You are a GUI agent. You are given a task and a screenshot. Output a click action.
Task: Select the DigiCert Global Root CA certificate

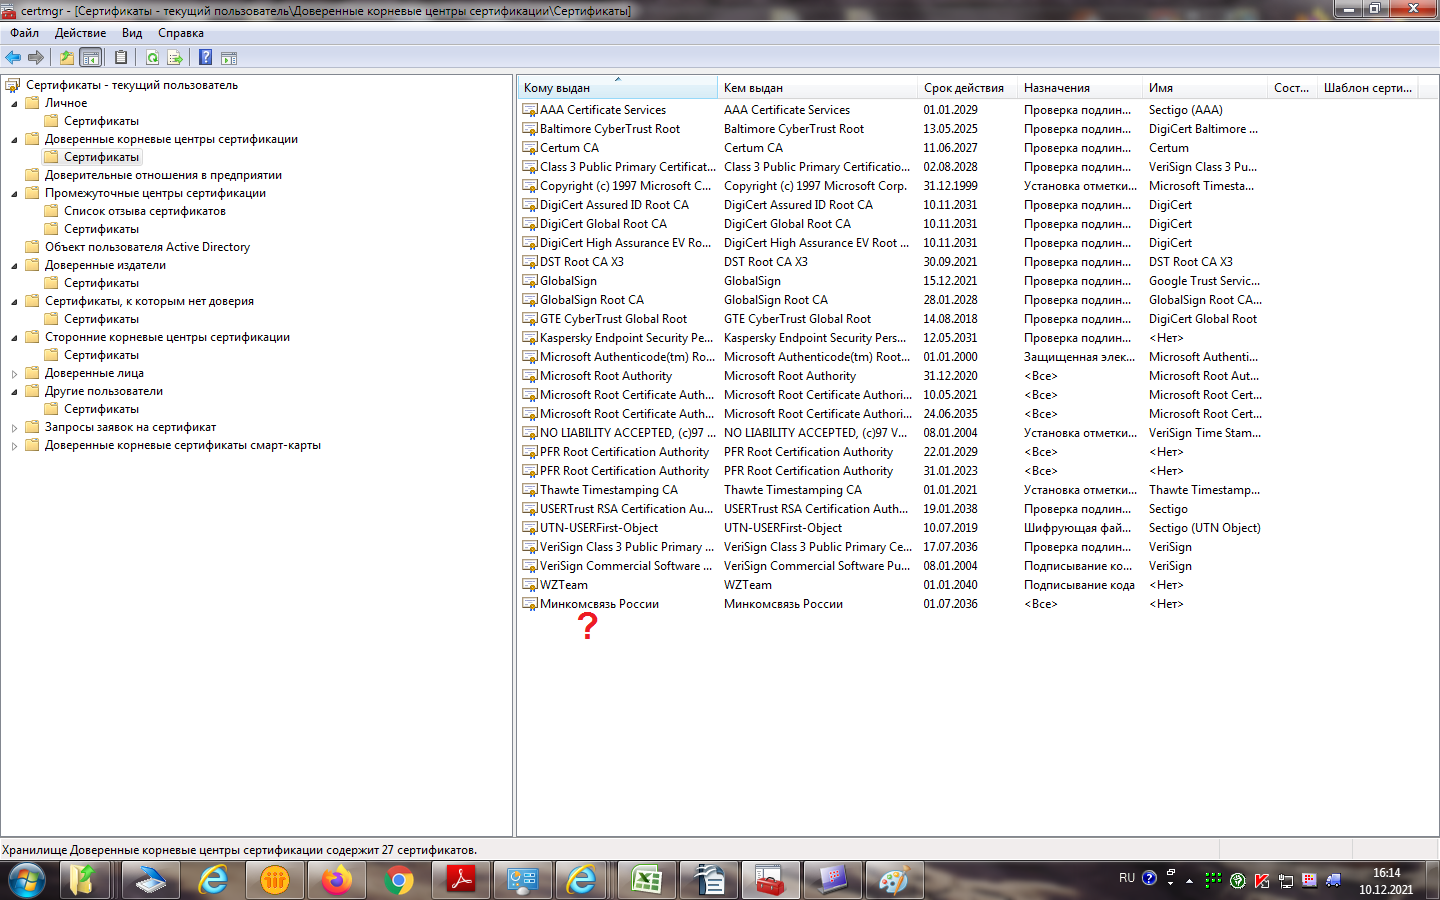(x=603, y=224)
